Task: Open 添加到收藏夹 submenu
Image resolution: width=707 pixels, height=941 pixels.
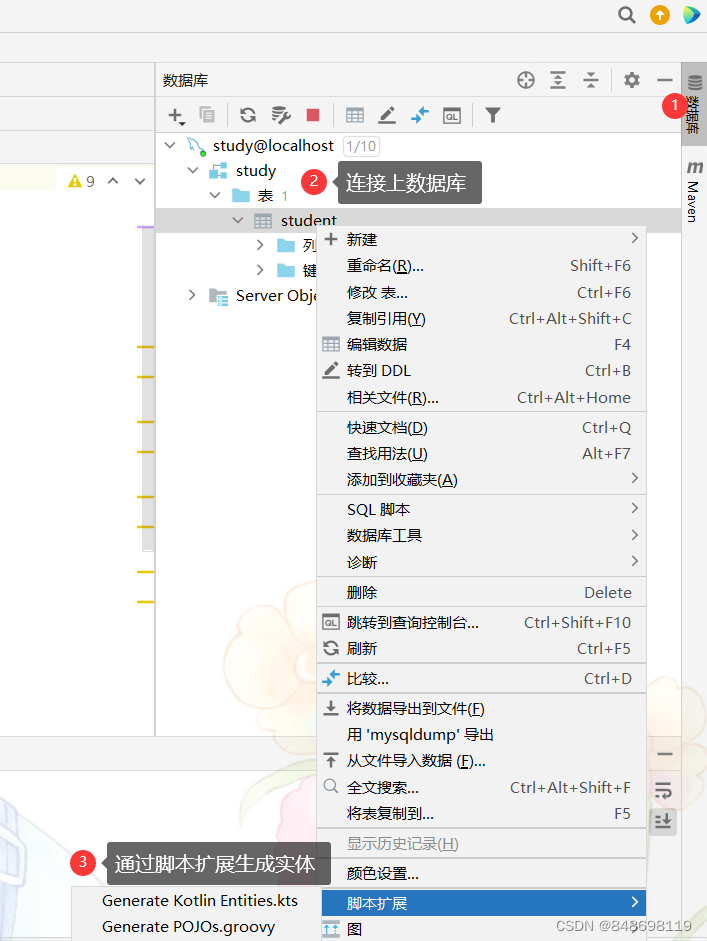Action: coord(481,480)
